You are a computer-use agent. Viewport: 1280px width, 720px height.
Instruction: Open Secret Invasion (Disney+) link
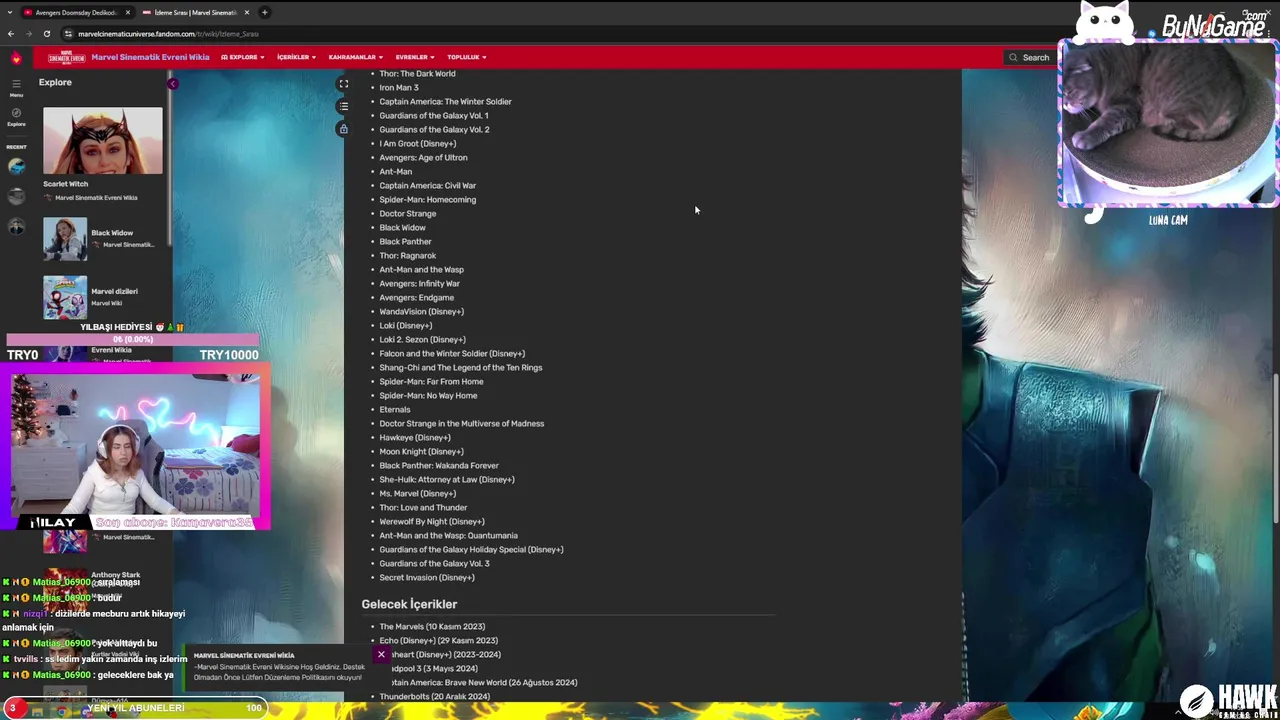[x=426, y=577]
